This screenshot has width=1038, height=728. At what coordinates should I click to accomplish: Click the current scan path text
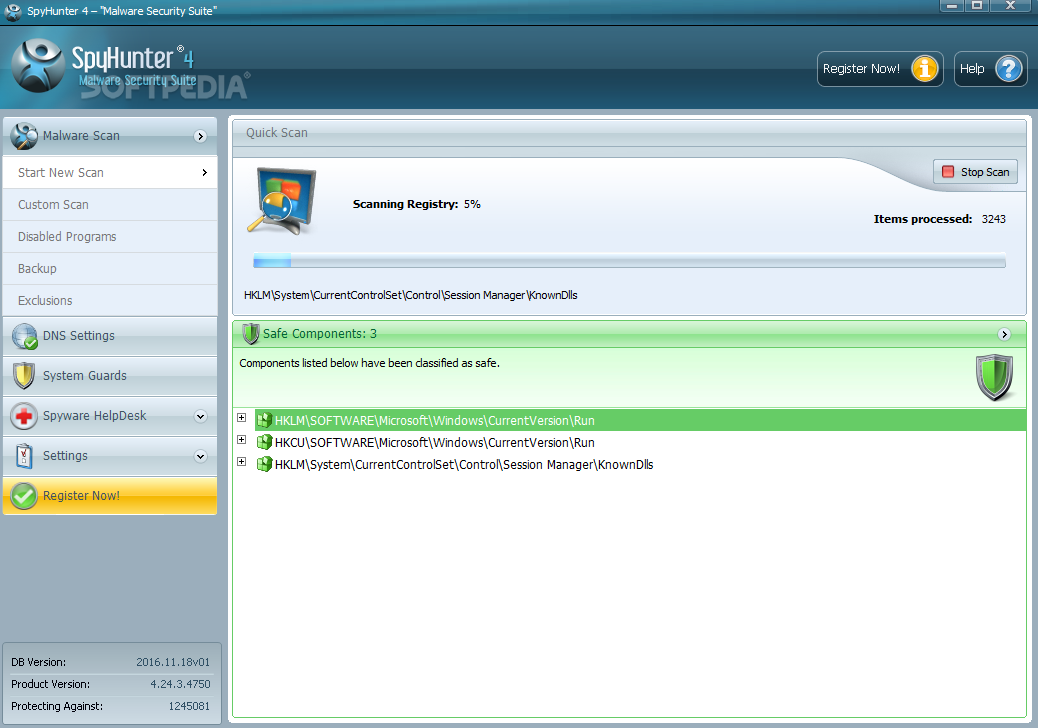(x=410, y=295)
